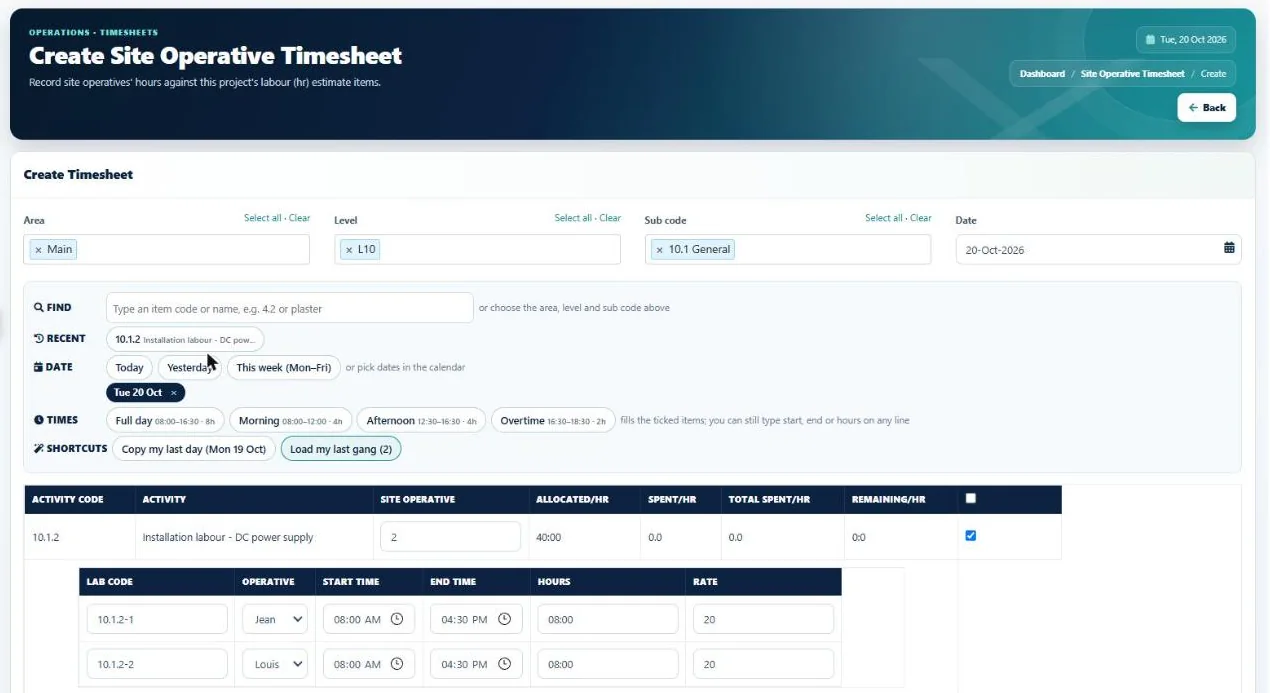Remove the L10 level tag
This screenshot has width=1270, height=693.
tap(349, 249)
